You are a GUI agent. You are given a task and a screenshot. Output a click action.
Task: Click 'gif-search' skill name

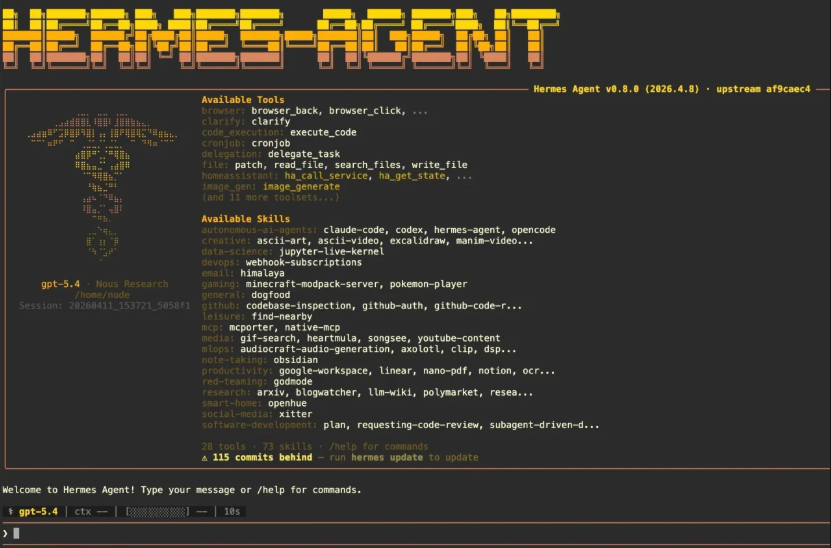(x=268, y=338)
